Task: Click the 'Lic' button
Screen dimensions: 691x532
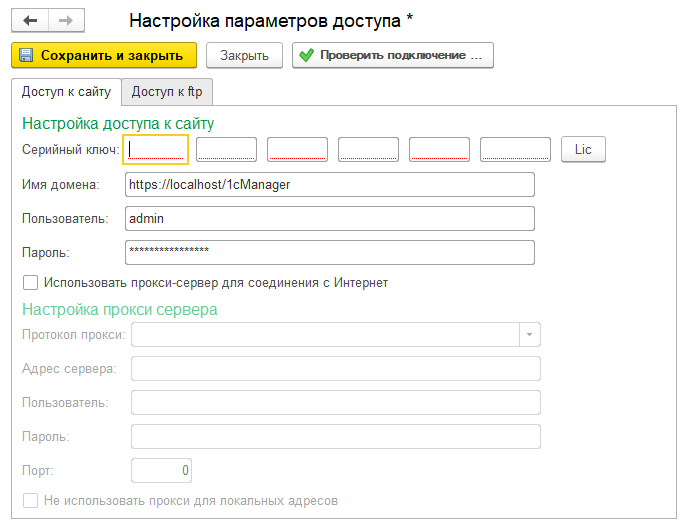Action: click(x=583, y=149)
